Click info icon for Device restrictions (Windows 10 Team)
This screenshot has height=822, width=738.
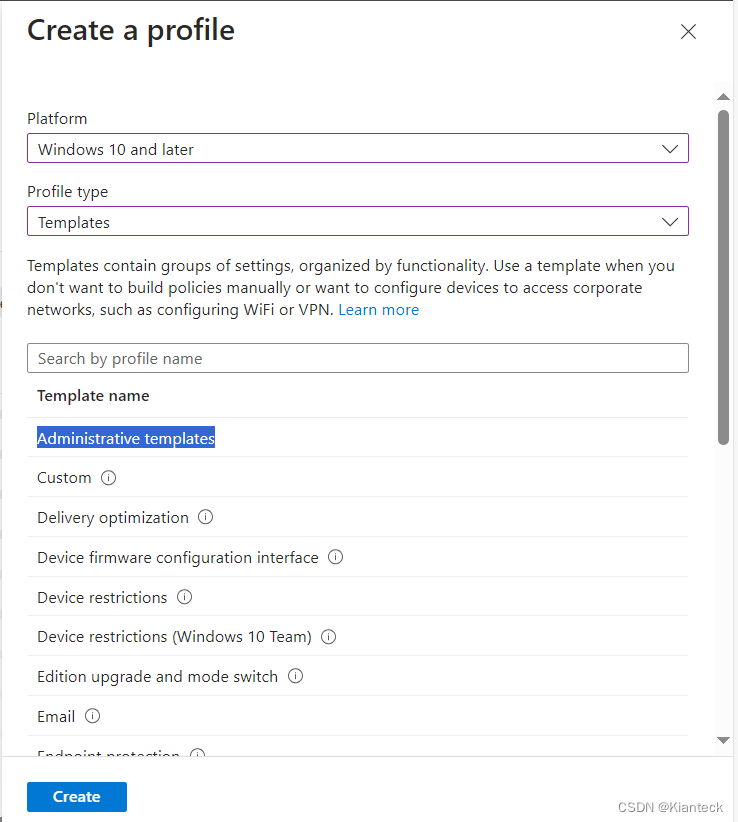coord(328,636)
